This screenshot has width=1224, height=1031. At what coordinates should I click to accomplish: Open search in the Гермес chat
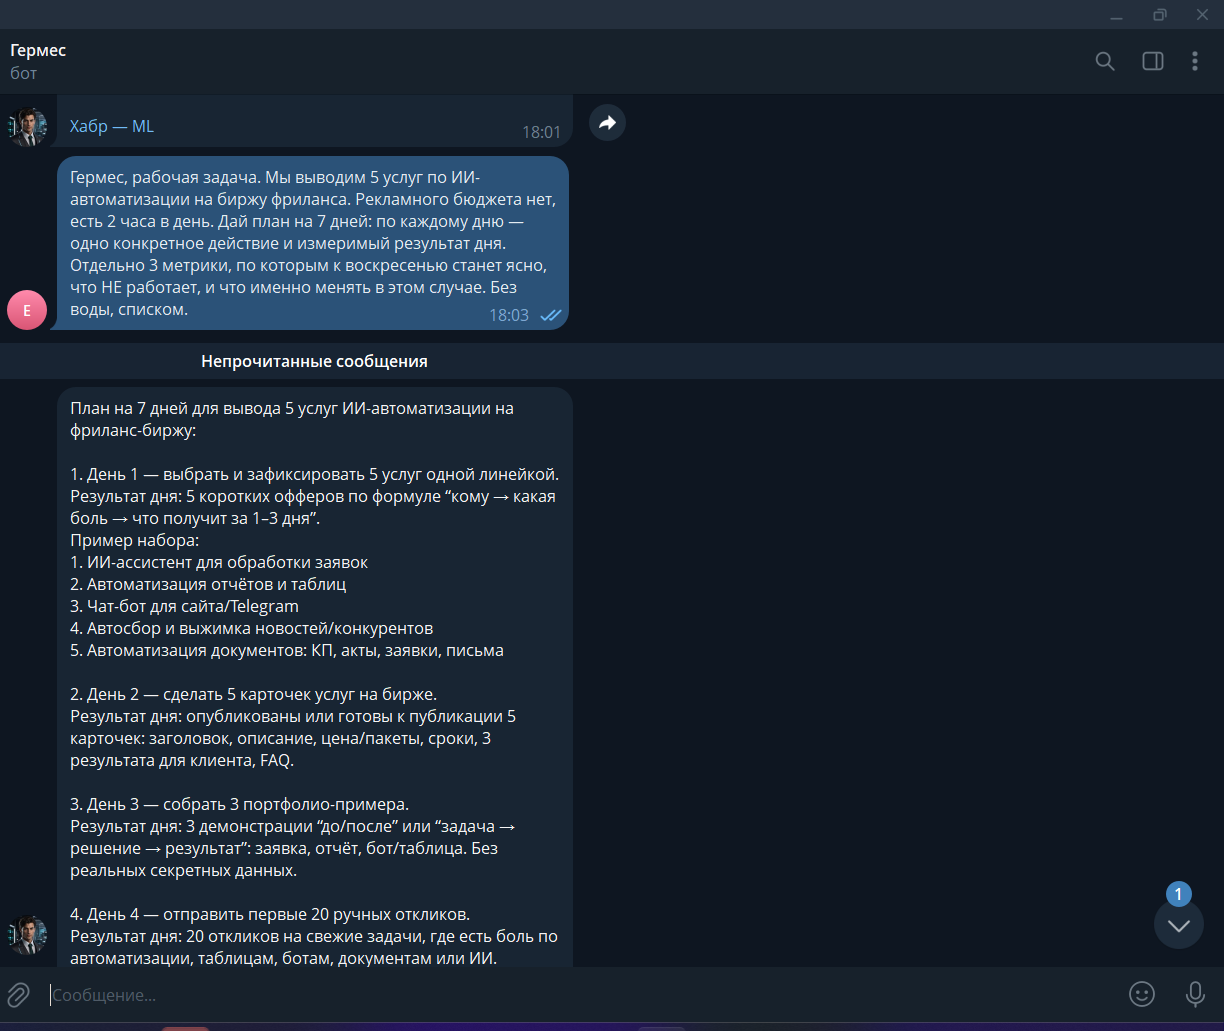[1105, 61]
